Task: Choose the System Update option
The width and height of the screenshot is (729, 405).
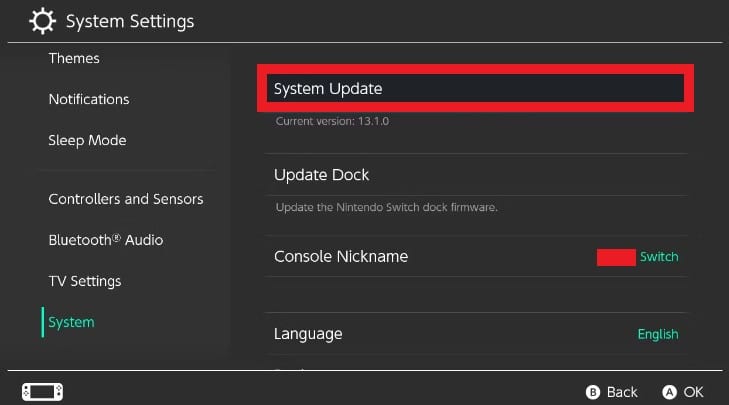Action: click(x=475, y=88)
